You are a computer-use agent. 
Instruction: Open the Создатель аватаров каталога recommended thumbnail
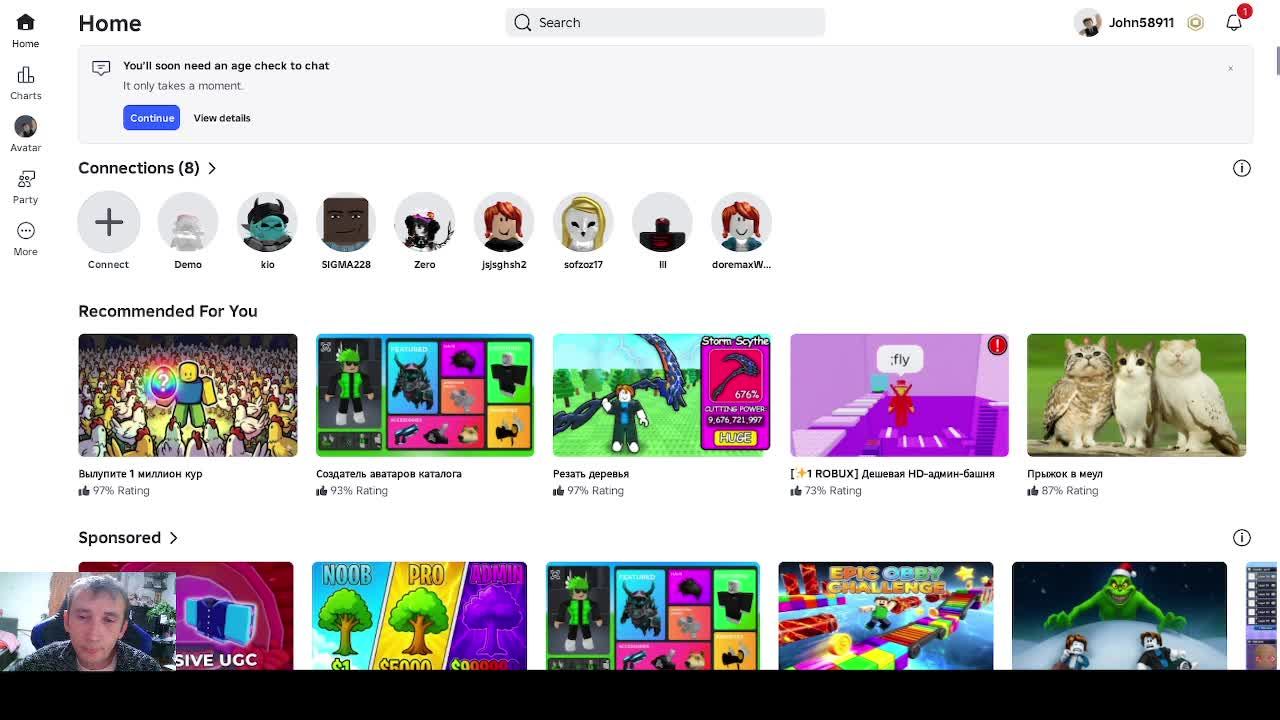point(425,395)
